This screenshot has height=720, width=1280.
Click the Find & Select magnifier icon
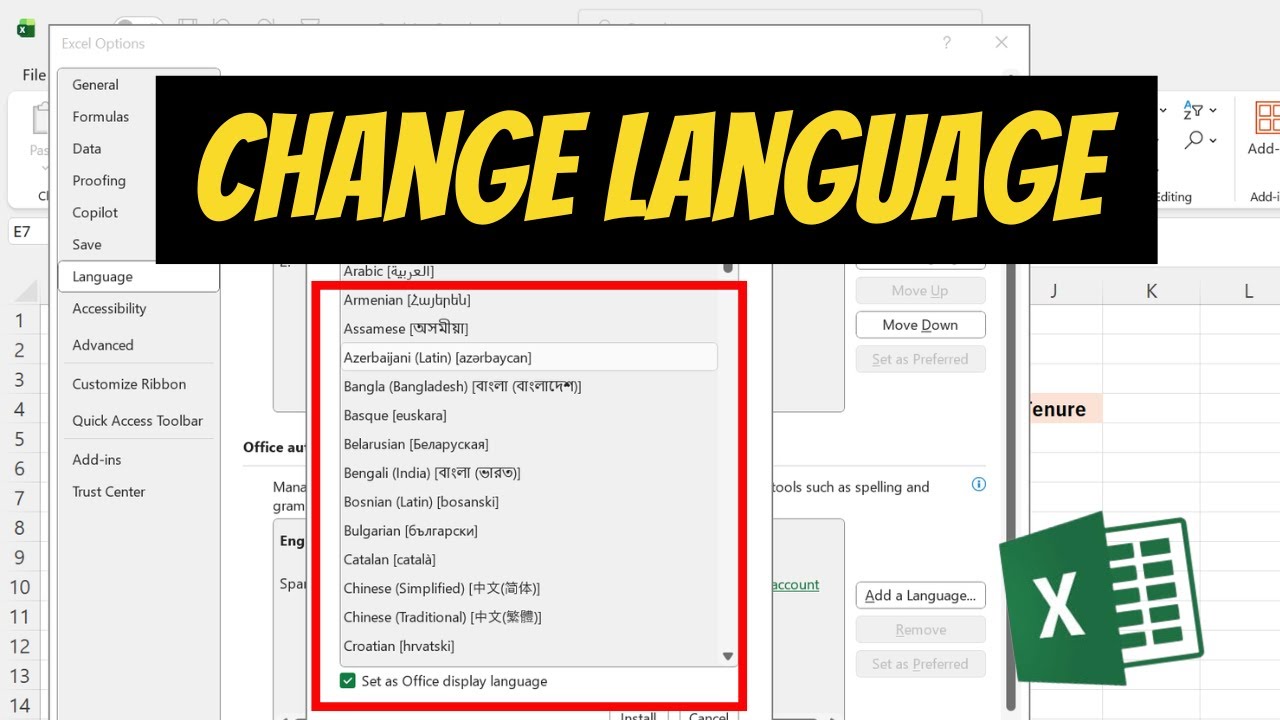(1193, 141)
